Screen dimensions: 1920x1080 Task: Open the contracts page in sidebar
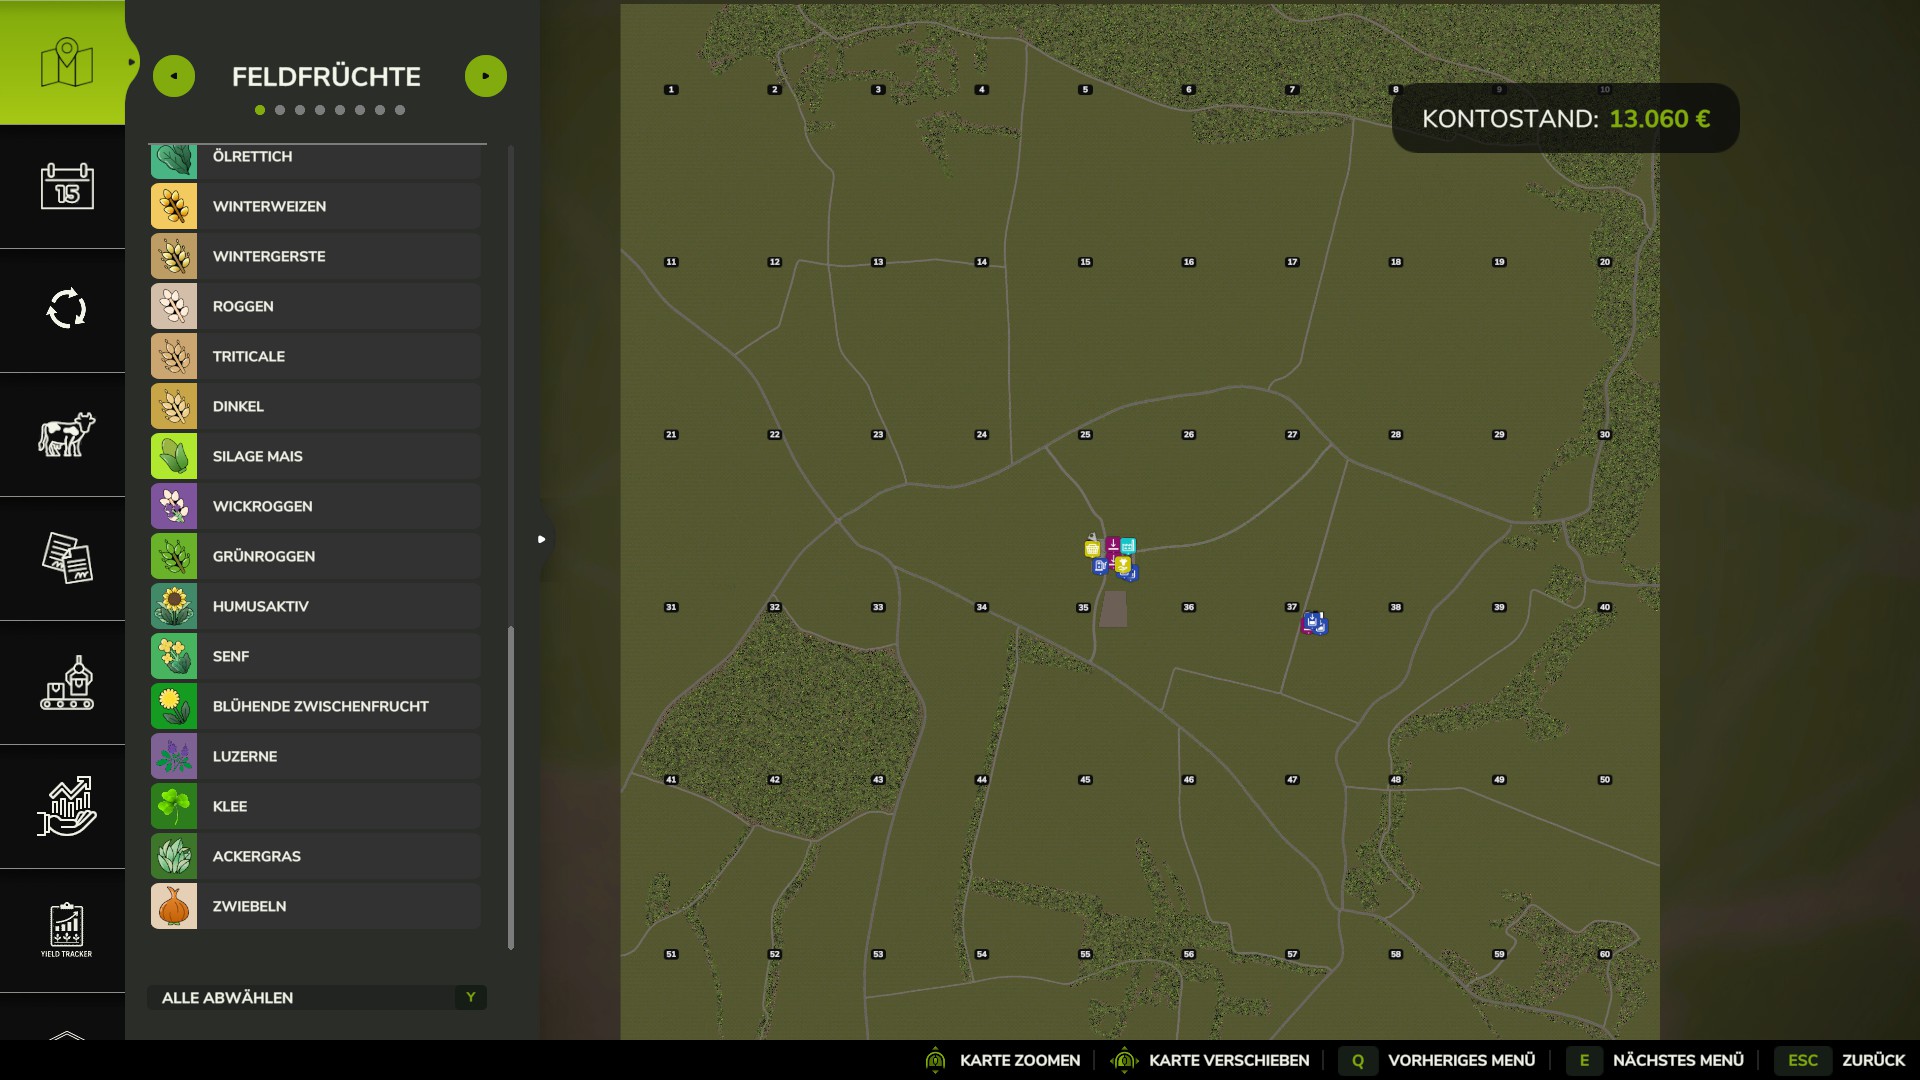(x=66, y=558)
